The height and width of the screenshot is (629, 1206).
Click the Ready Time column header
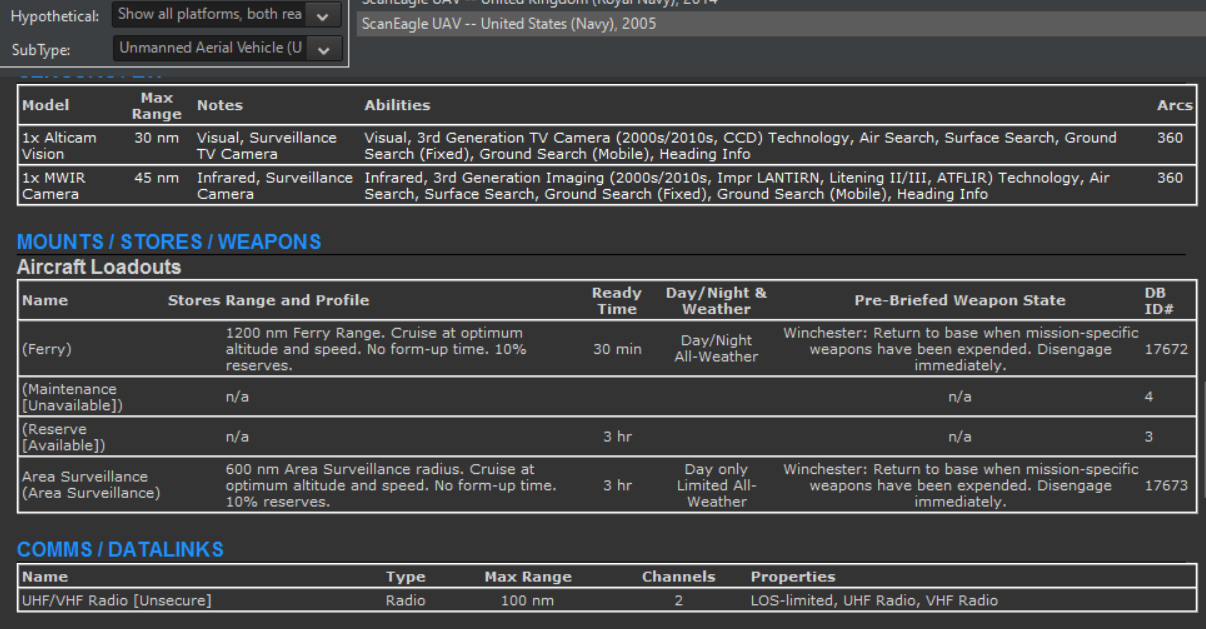(617, 301)
